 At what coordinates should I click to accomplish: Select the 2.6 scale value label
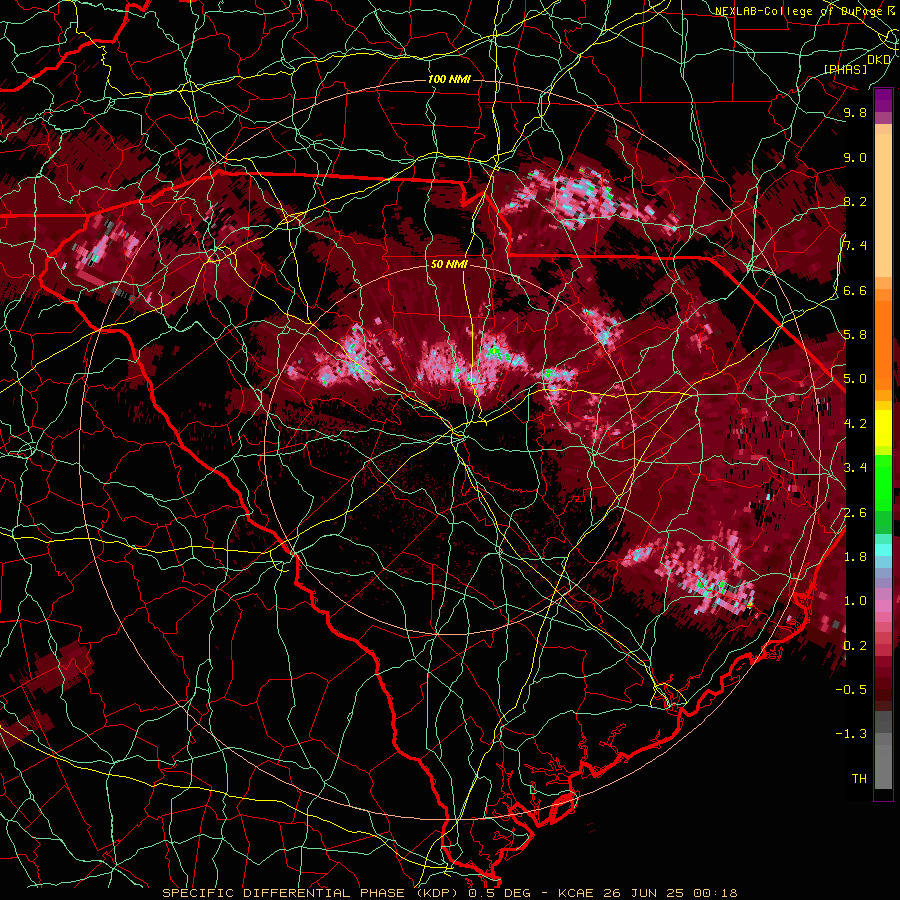[x=855, y=513]
